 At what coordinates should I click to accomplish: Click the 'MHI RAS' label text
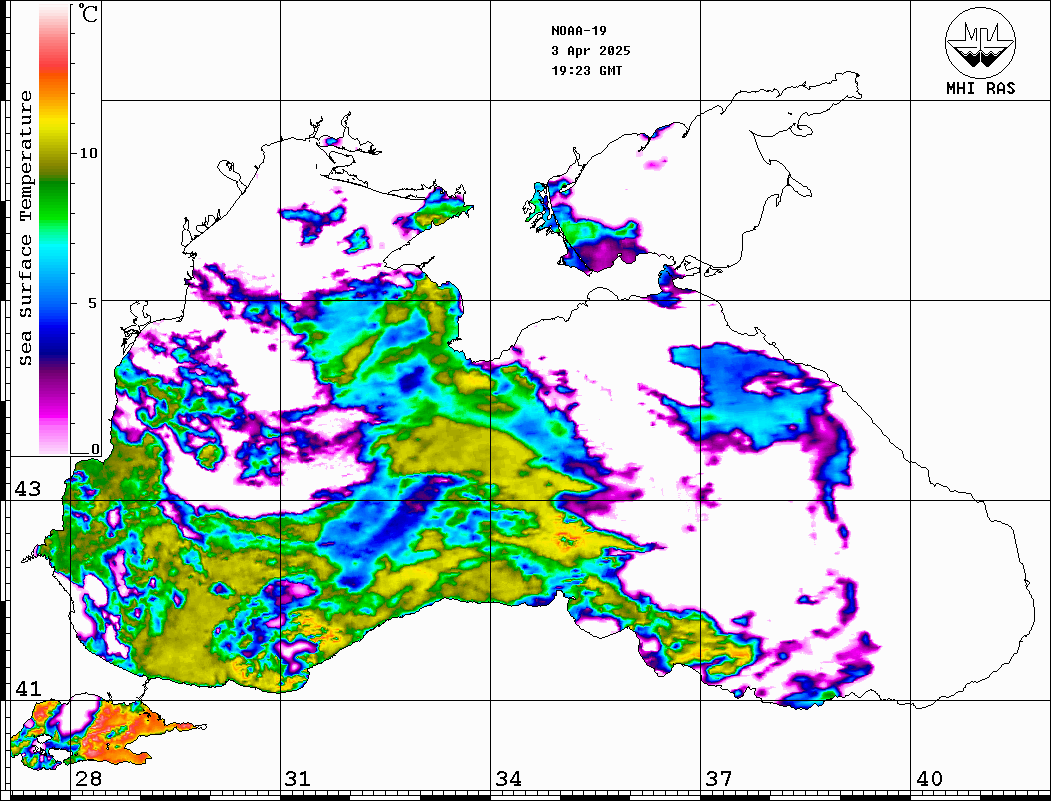coord(981,88)
